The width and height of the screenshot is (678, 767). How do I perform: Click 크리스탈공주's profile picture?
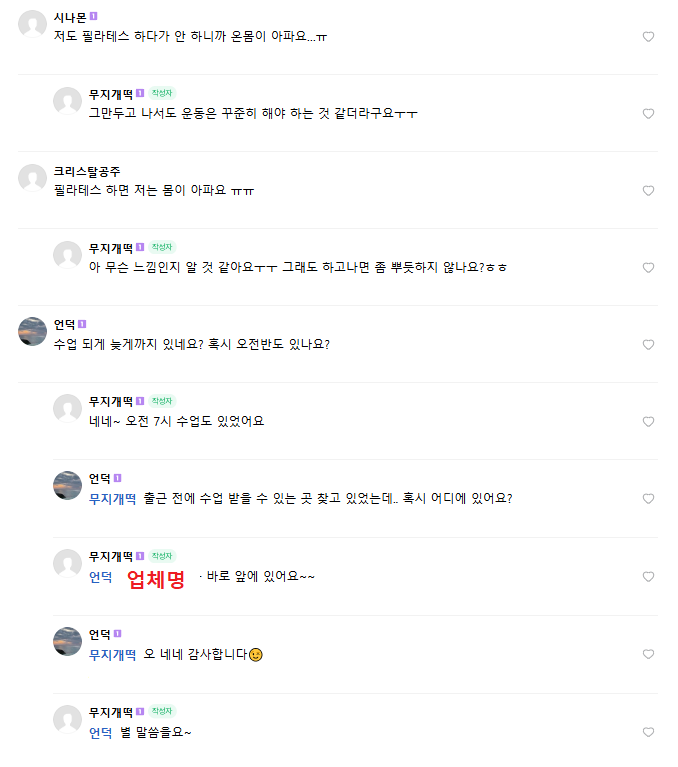[x=33, y=178]
